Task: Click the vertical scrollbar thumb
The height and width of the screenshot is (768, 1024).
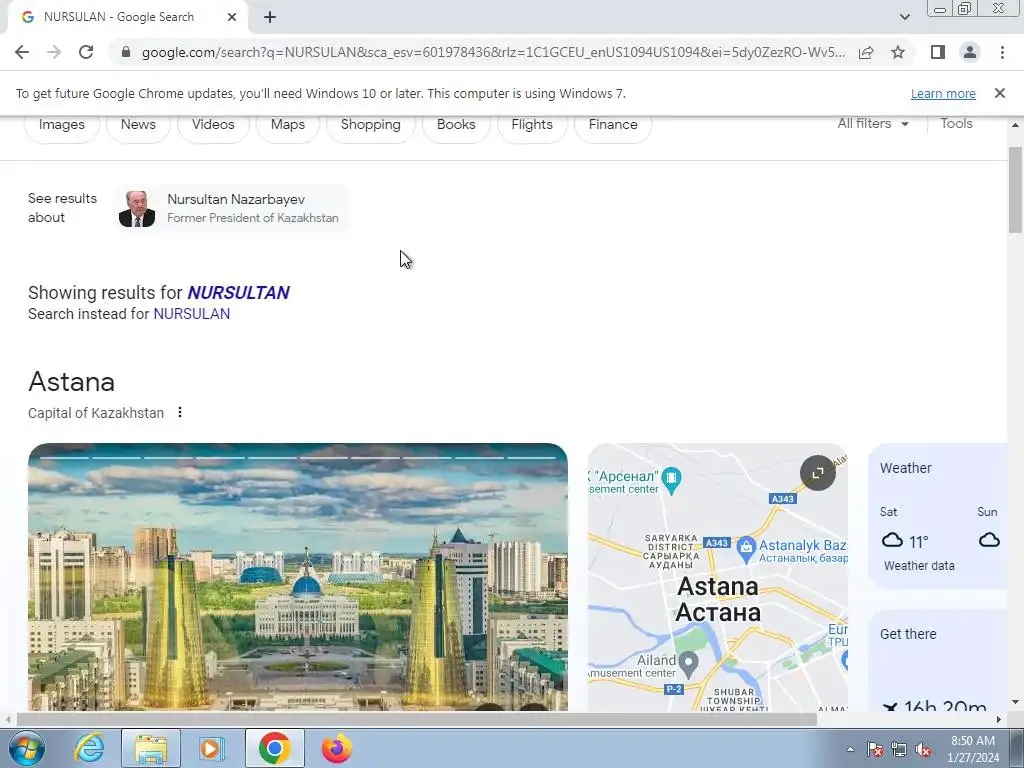Action: click(x=1015, y=190)
